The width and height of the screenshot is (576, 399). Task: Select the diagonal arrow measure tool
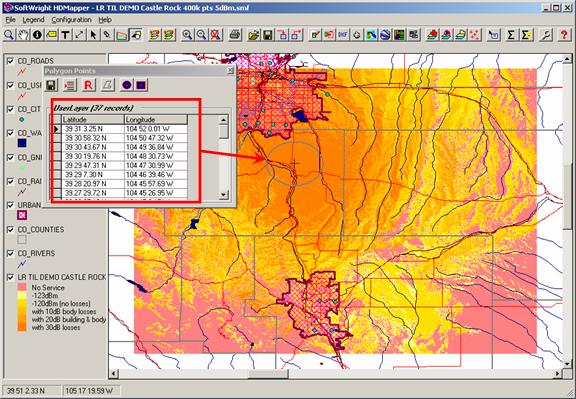point(79,35)
